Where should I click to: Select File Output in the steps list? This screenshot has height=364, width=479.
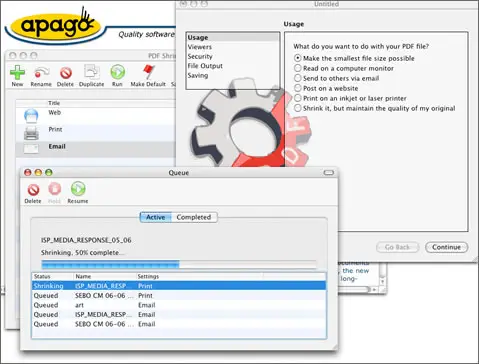click(205, 66)
